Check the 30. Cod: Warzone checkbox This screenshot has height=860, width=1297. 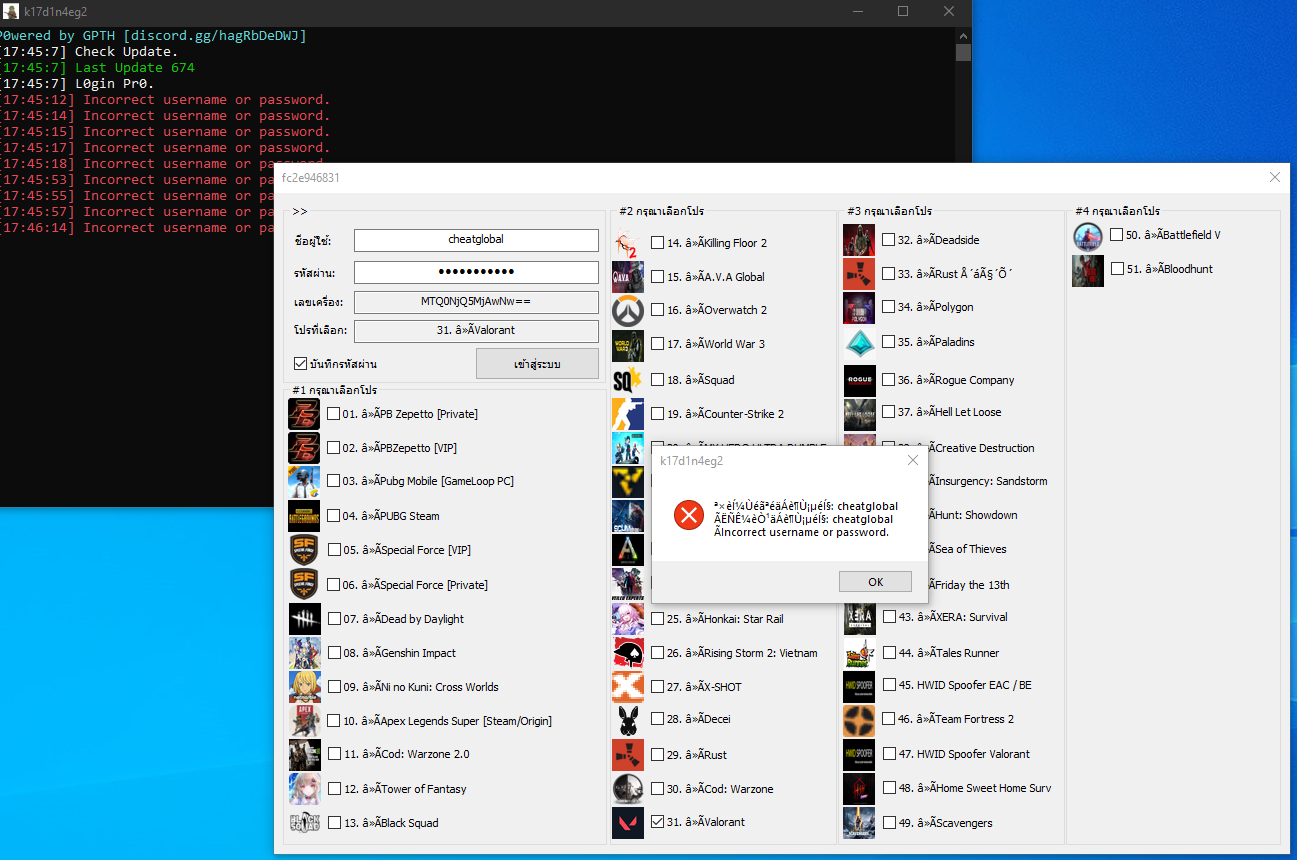point(657,789)
